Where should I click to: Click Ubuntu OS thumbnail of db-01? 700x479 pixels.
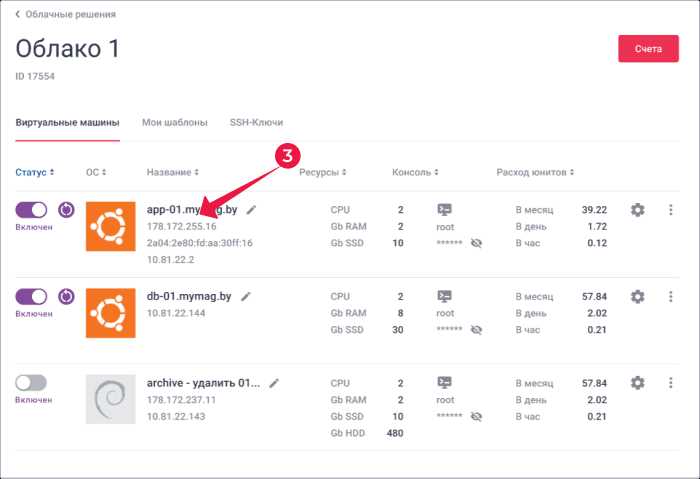(x=110, y=312)
